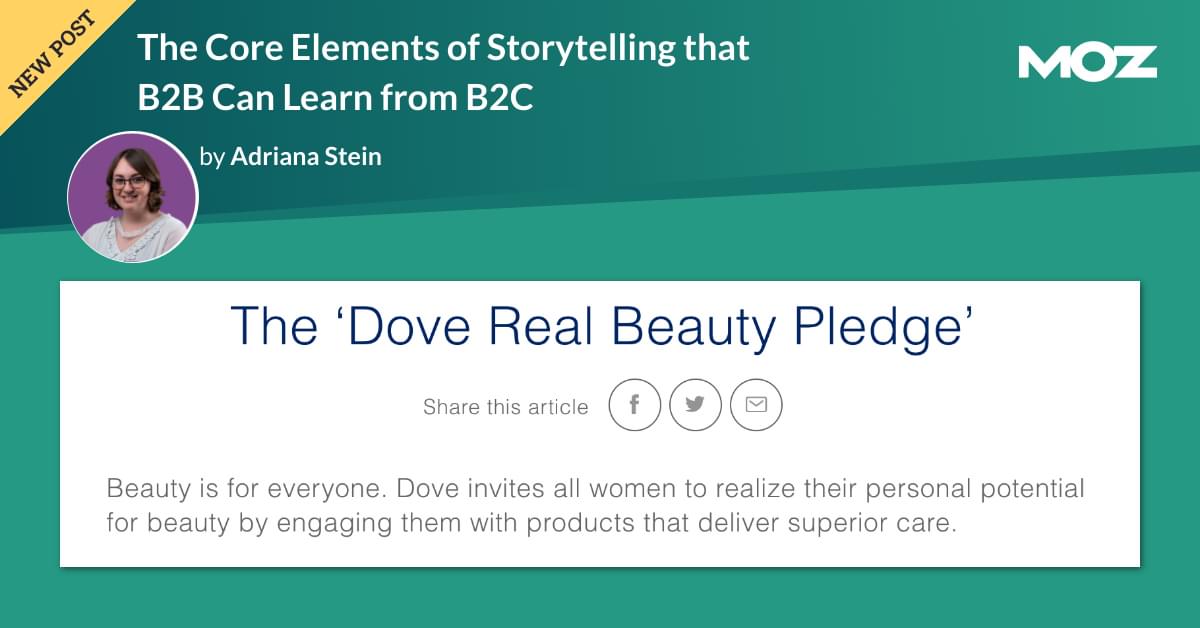Screen dimensions: 1200x628
Task: Select the 'Dove Real Beauty Pledge' heading
Action: [601, 327]
